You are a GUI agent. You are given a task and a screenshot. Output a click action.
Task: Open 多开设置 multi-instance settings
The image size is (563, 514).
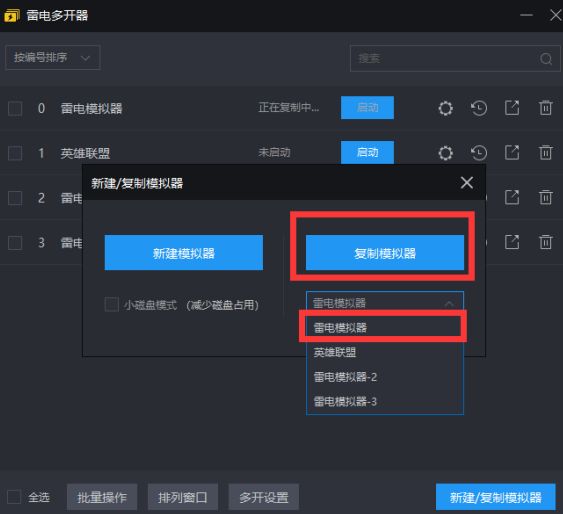[264, 497]
